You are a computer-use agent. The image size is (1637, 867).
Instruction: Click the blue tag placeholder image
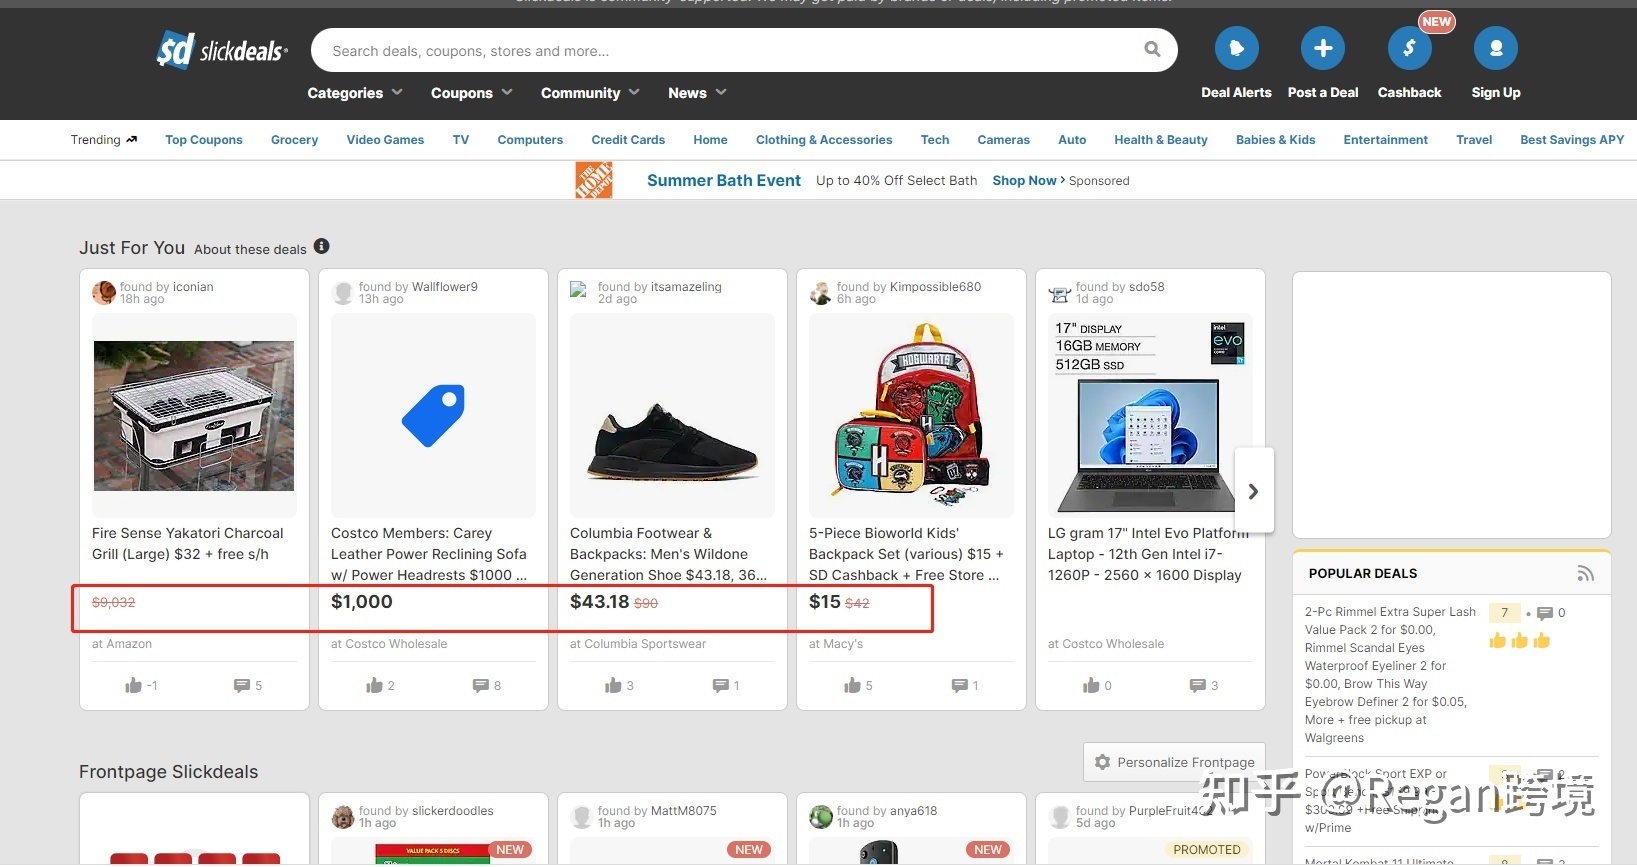(x=433, y=415)
